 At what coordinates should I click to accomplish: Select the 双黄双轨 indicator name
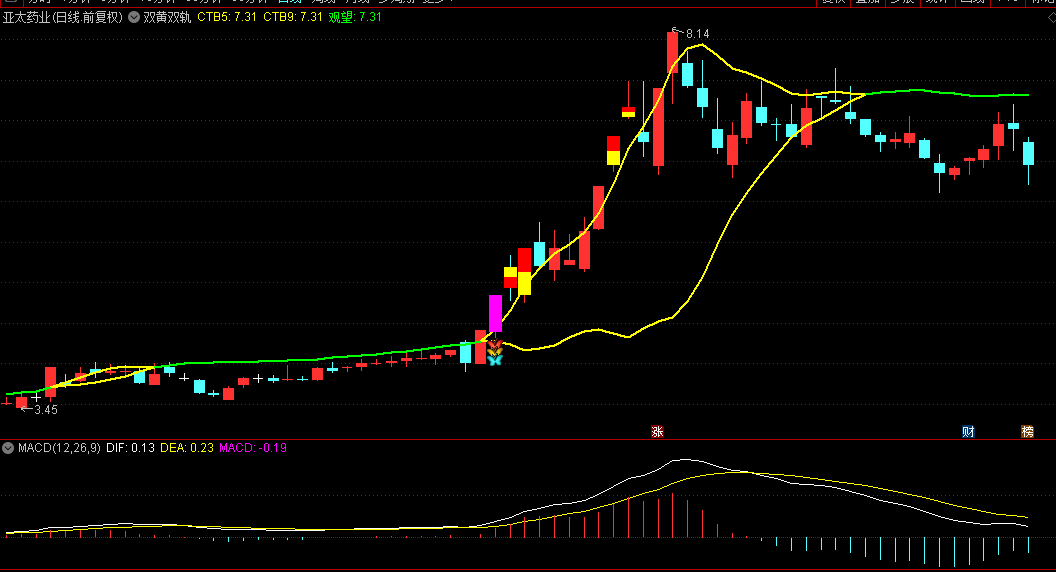pos(167,18)
